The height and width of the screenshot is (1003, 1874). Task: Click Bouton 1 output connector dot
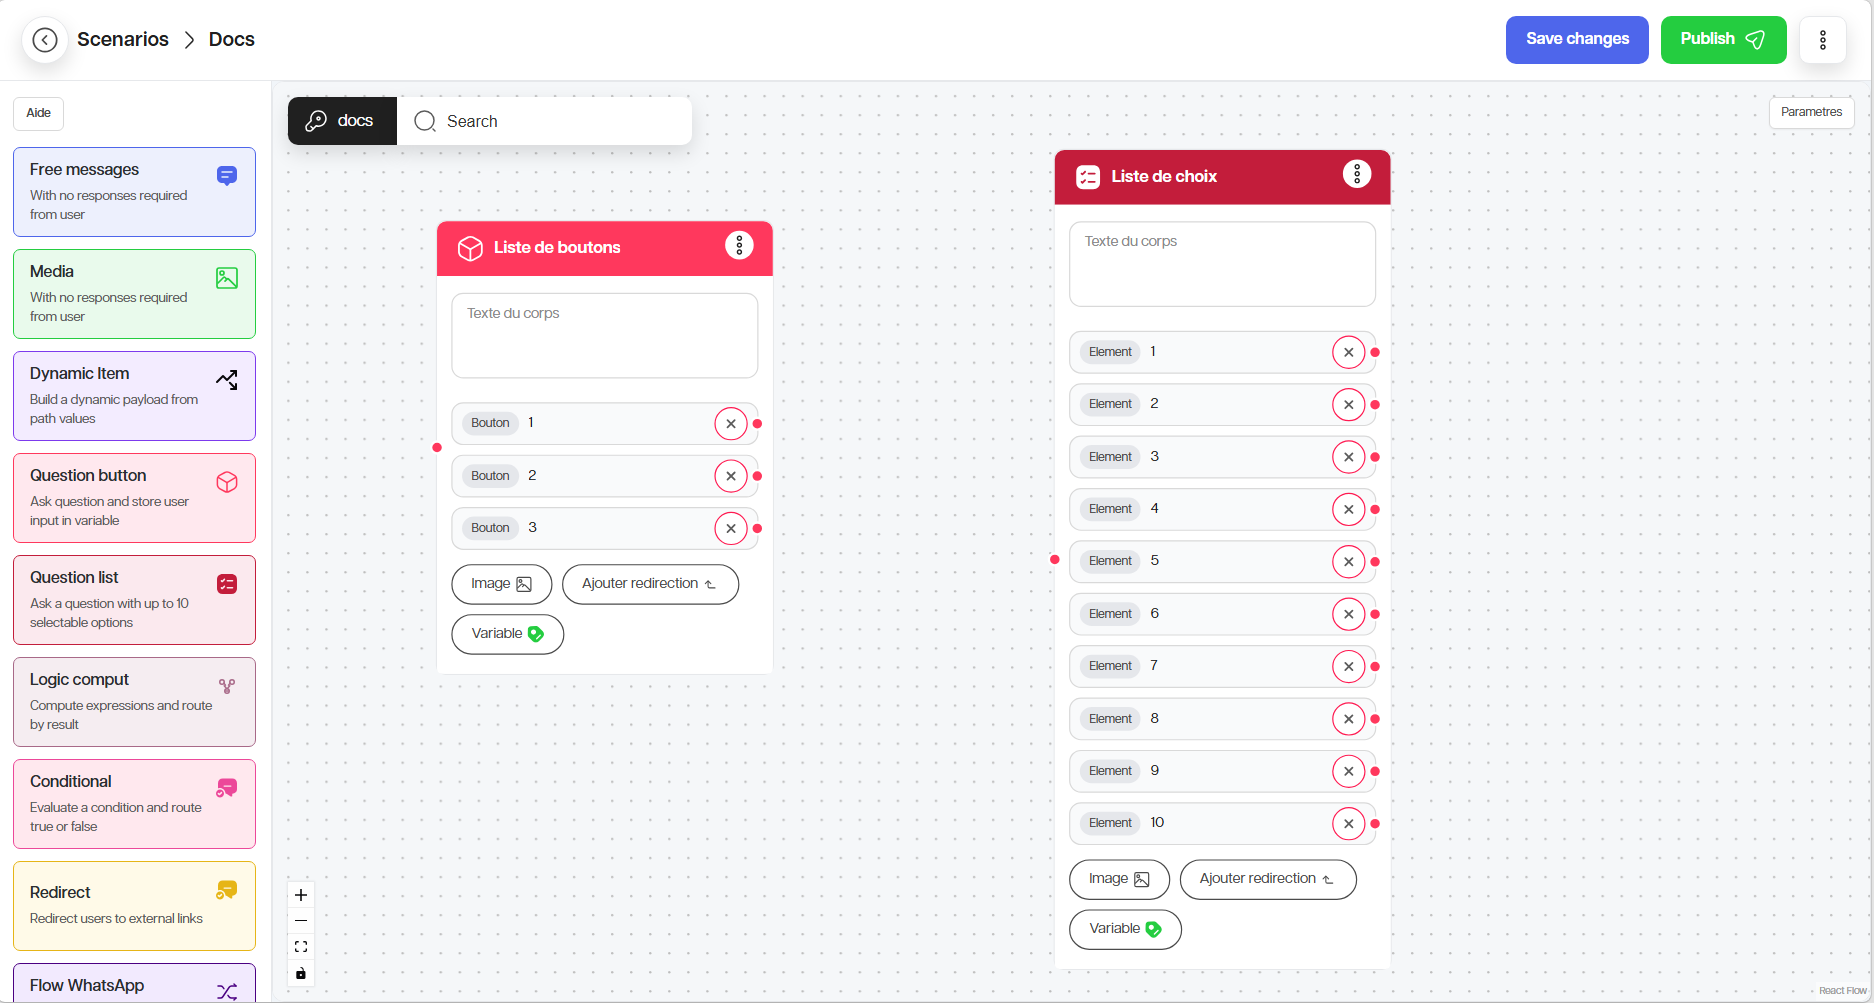(x=757, y=424)
